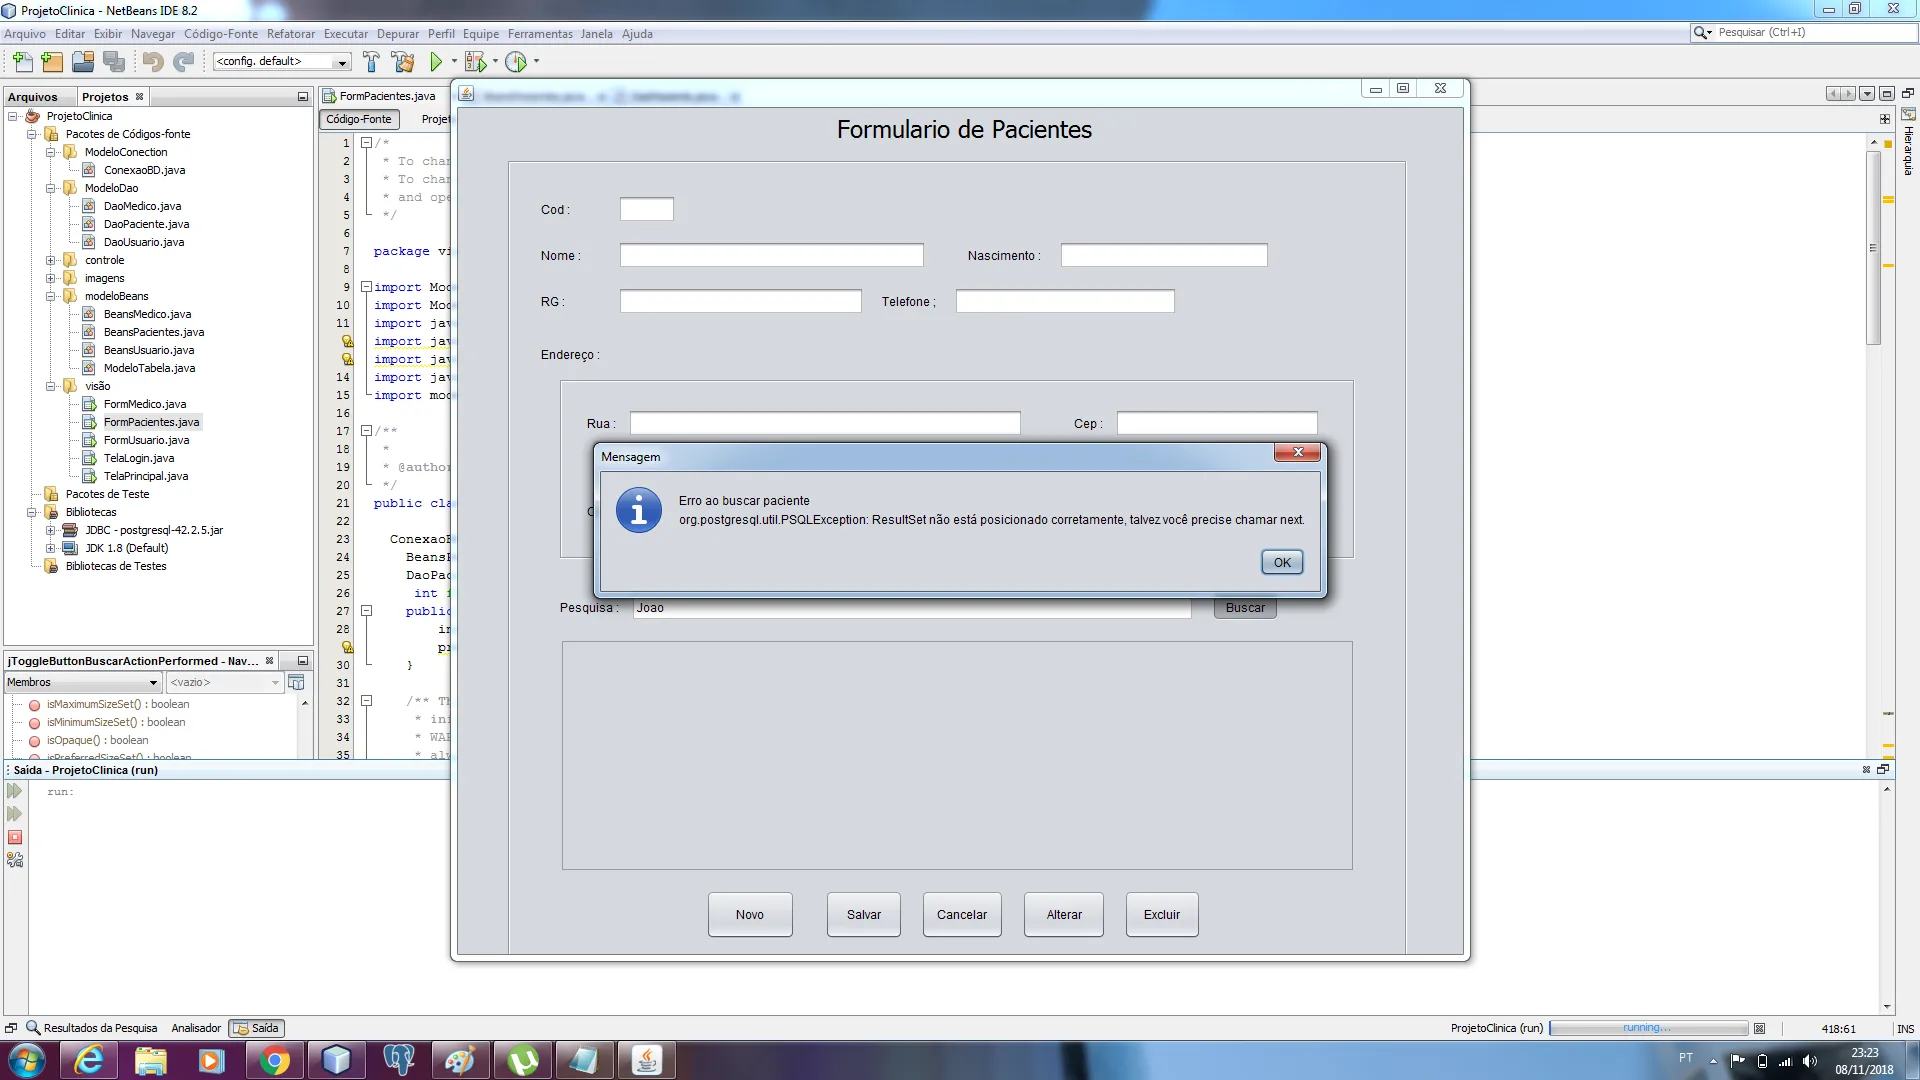Click the New Project toolbar icon

52,62
